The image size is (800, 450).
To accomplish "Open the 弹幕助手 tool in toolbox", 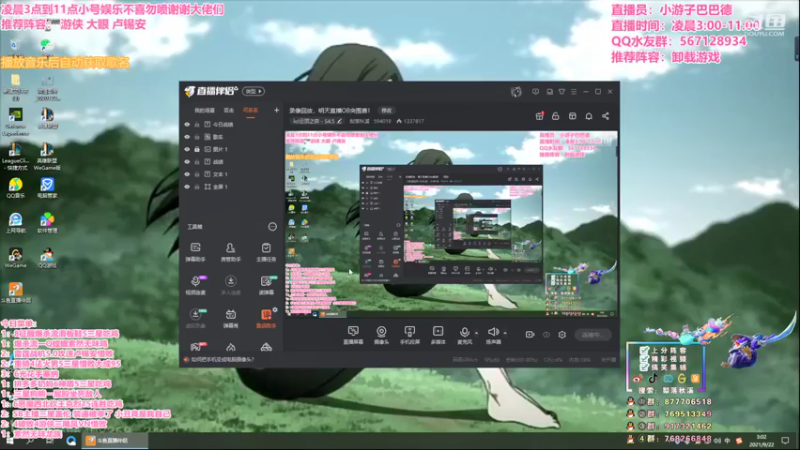I will 195,252.
